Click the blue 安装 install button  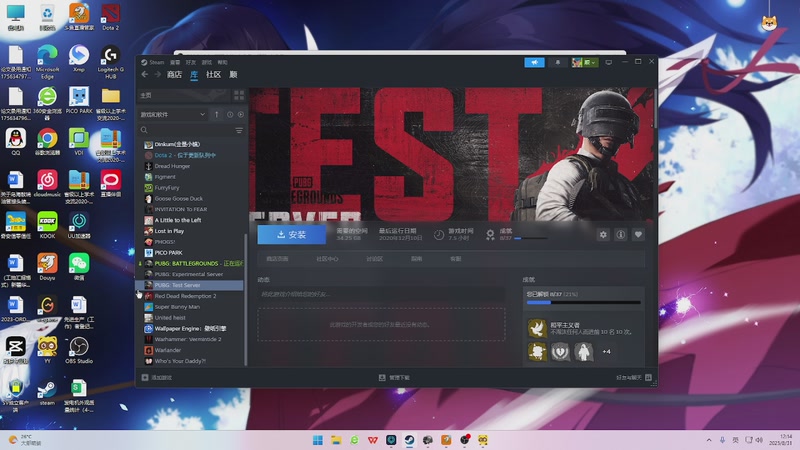pos(291,235)
